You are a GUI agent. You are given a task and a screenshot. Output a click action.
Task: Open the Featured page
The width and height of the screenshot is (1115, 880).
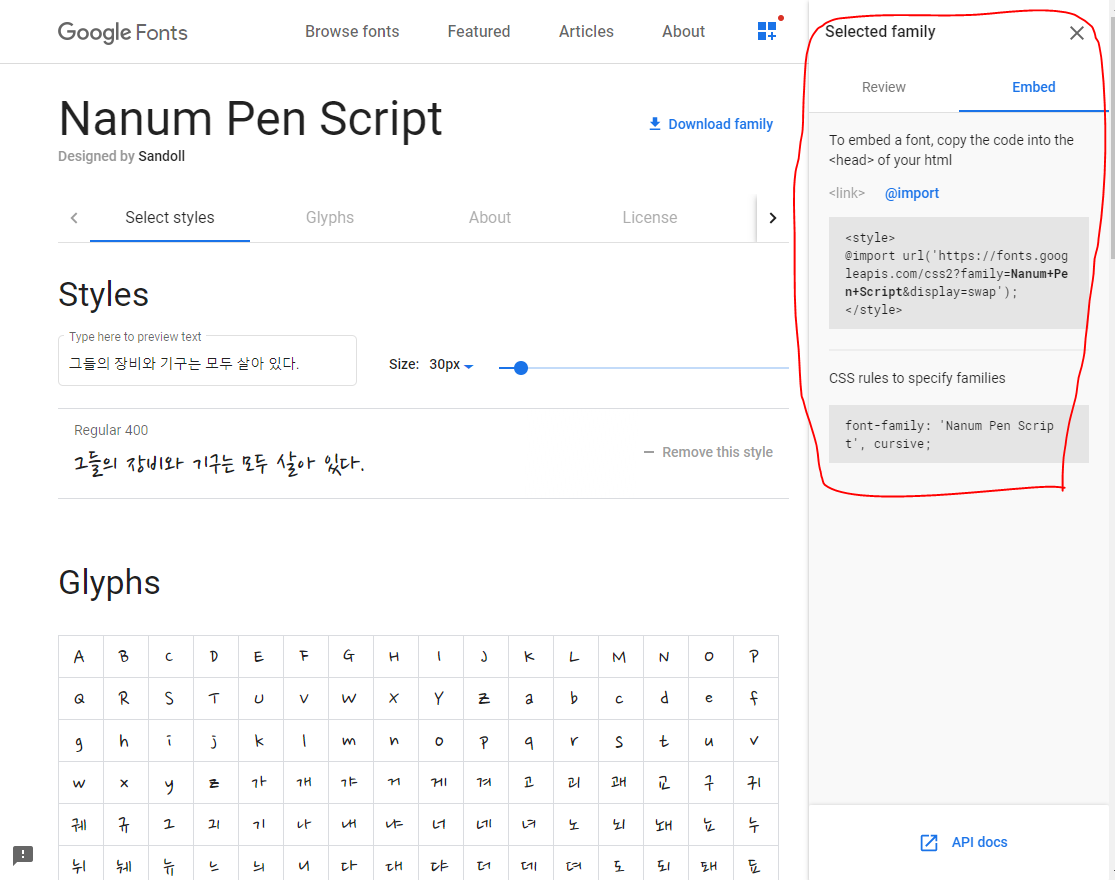pos(479,31)
